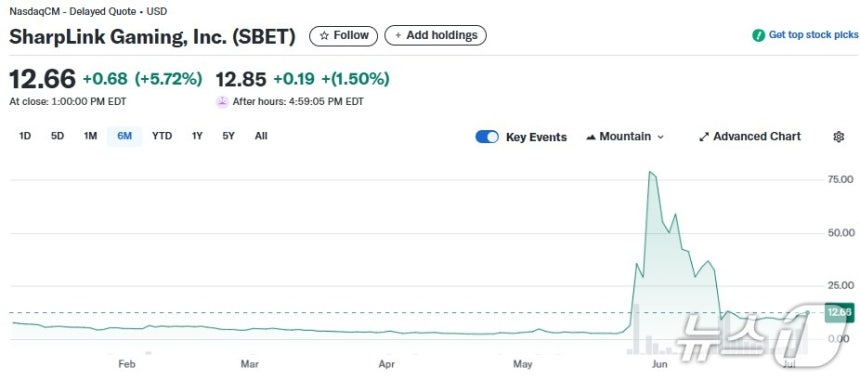This screenshot has width=860, height=380.
Task: Click the after hours moon icon
Action: click(222, 101)
